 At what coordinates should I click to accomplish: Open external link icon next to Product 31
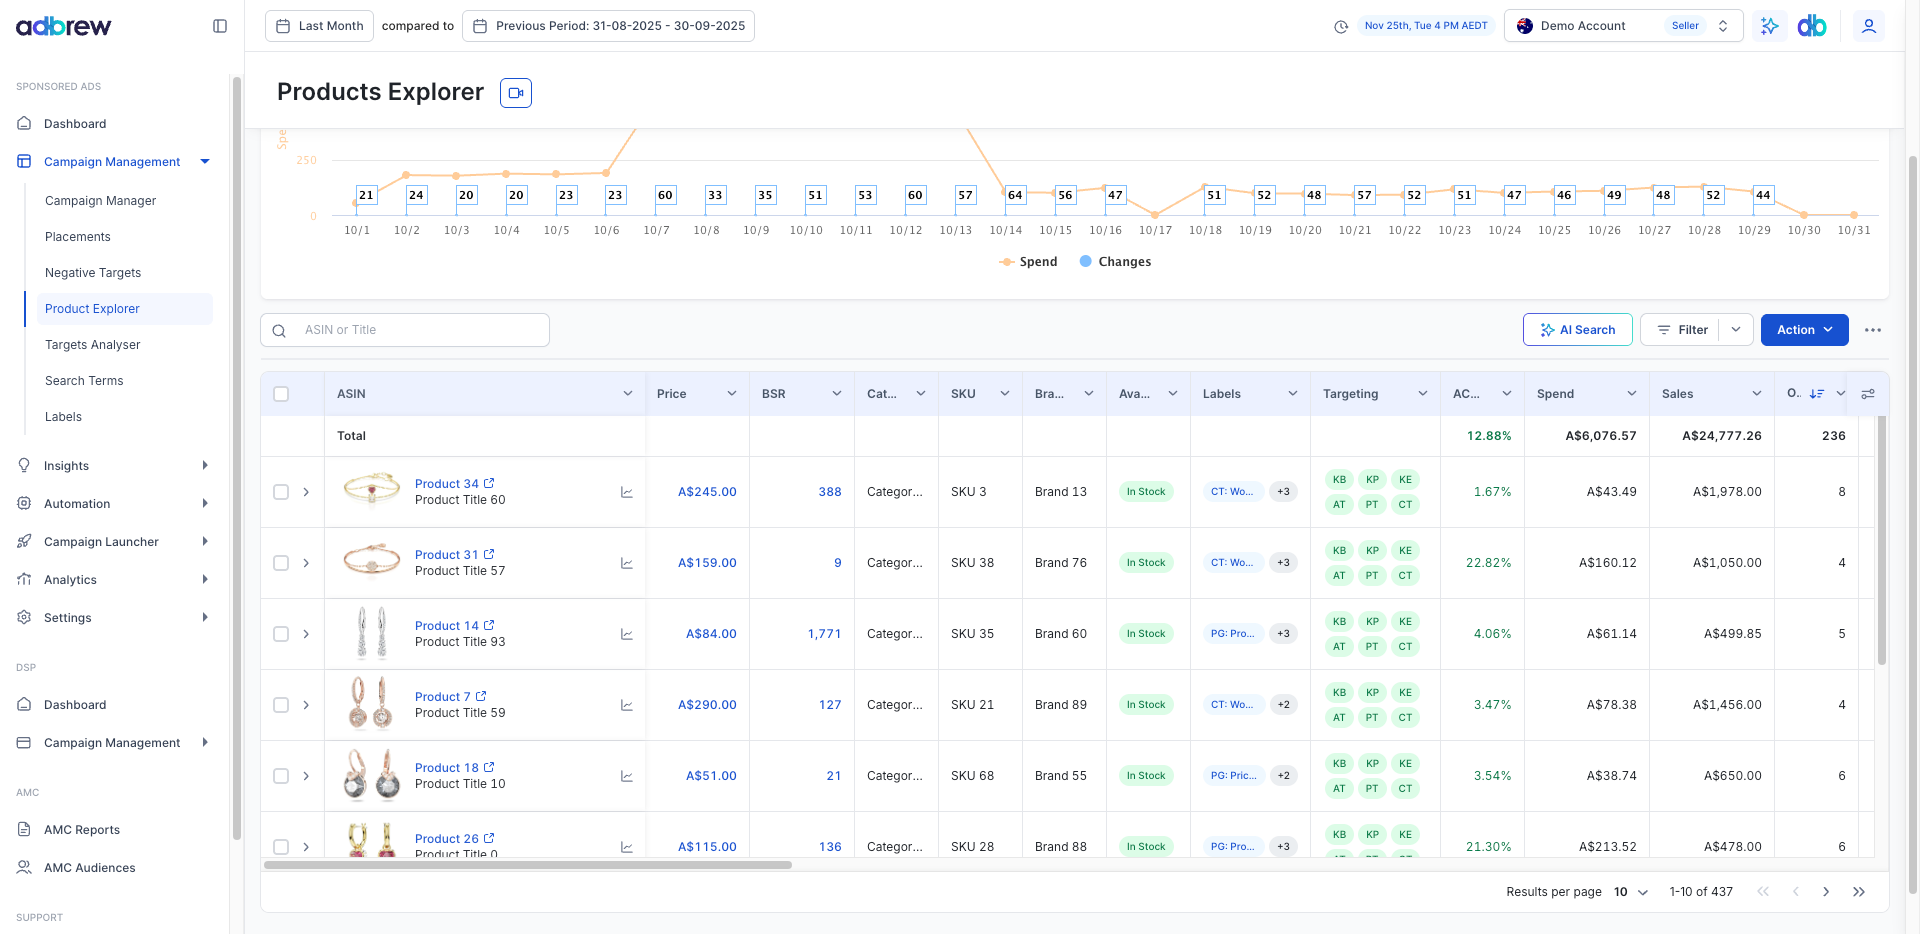[x=489, y=554]
